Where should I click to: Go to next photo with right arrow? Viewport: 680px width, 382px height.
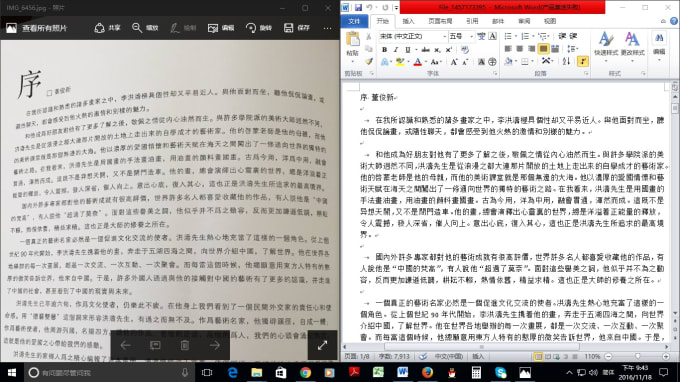tap(215, 345)
